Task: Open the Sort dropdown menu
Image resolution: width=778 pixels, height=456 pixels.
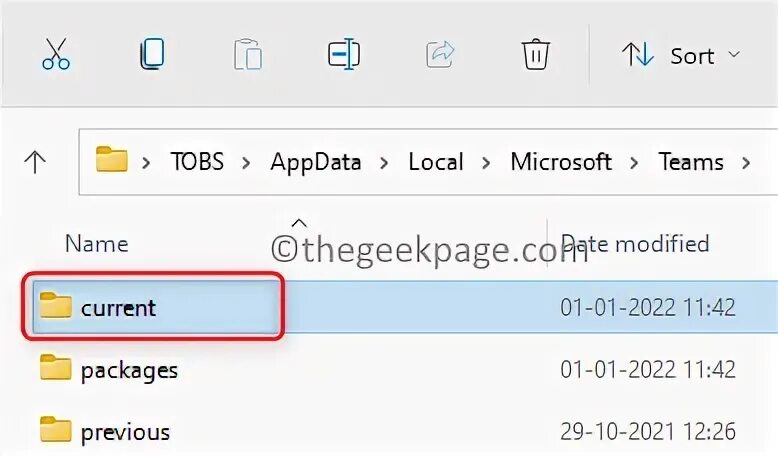Action: pos(682,55)
